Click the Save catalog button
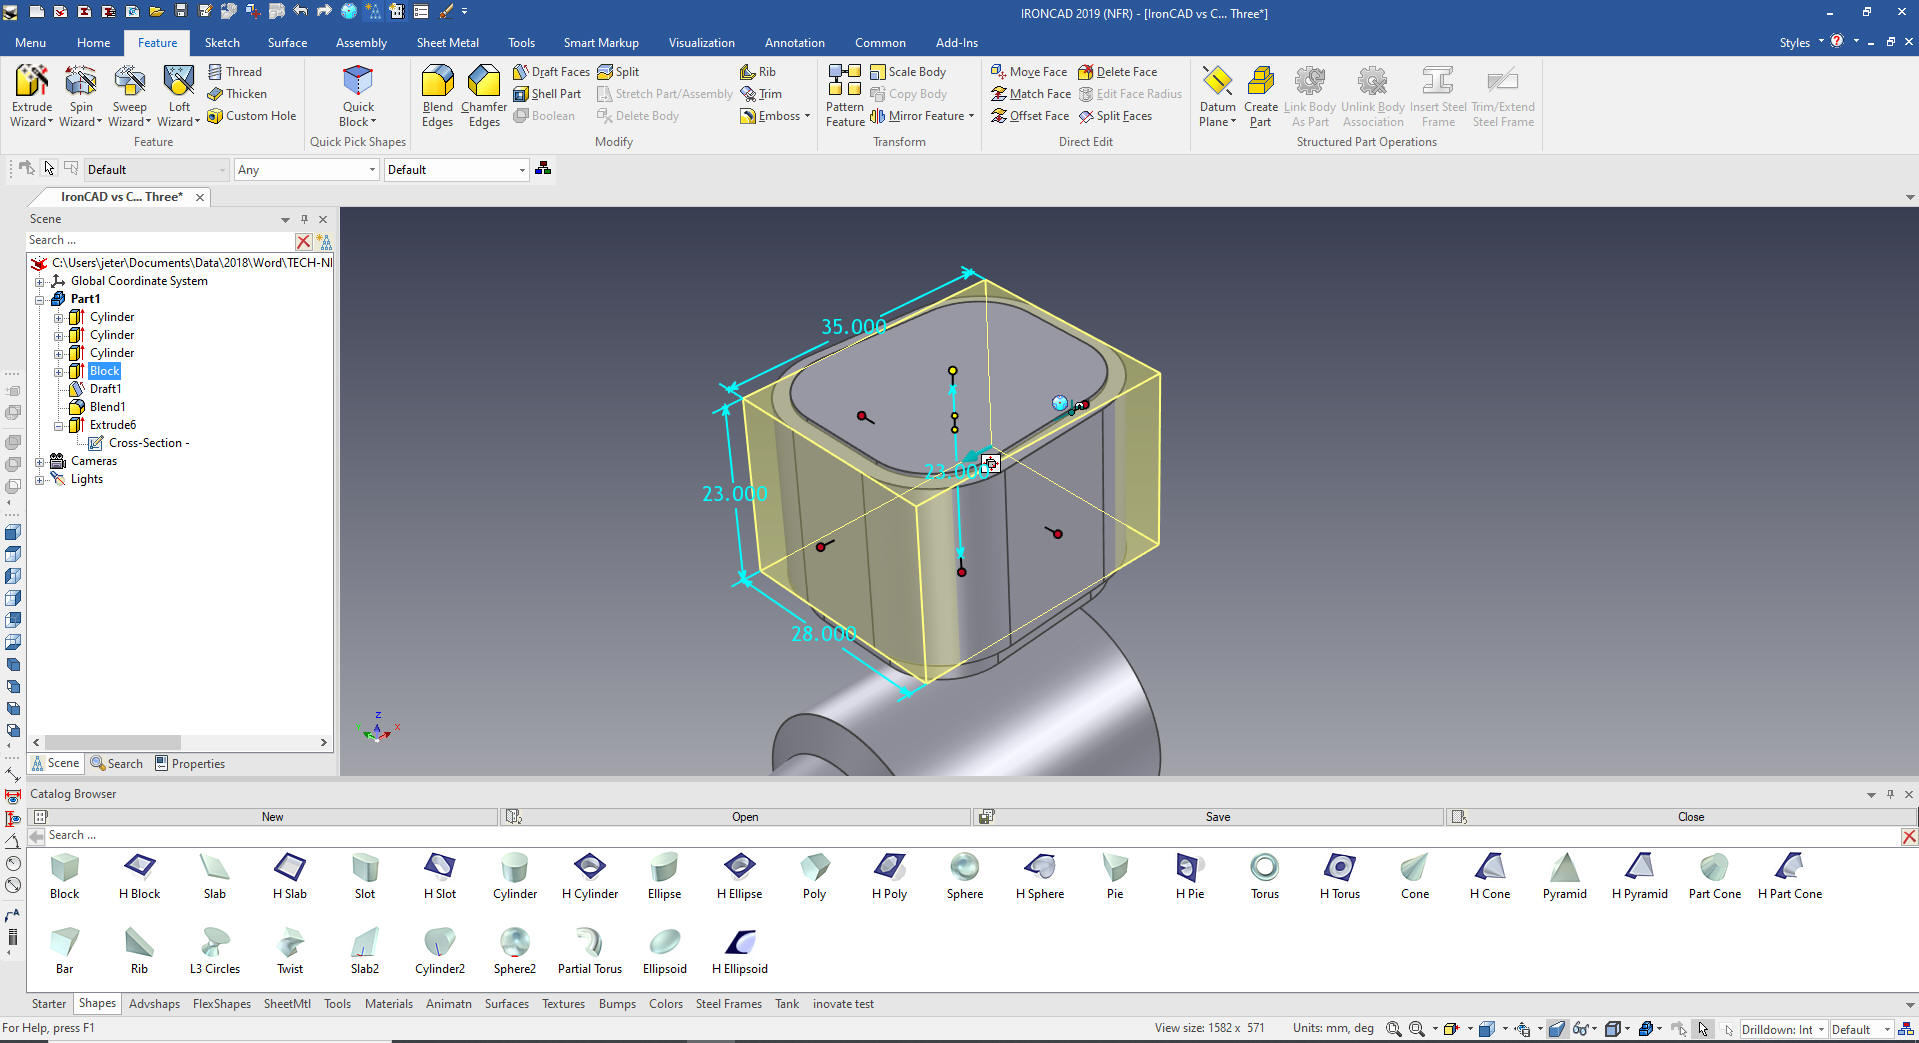 [x=1217, y=817]
